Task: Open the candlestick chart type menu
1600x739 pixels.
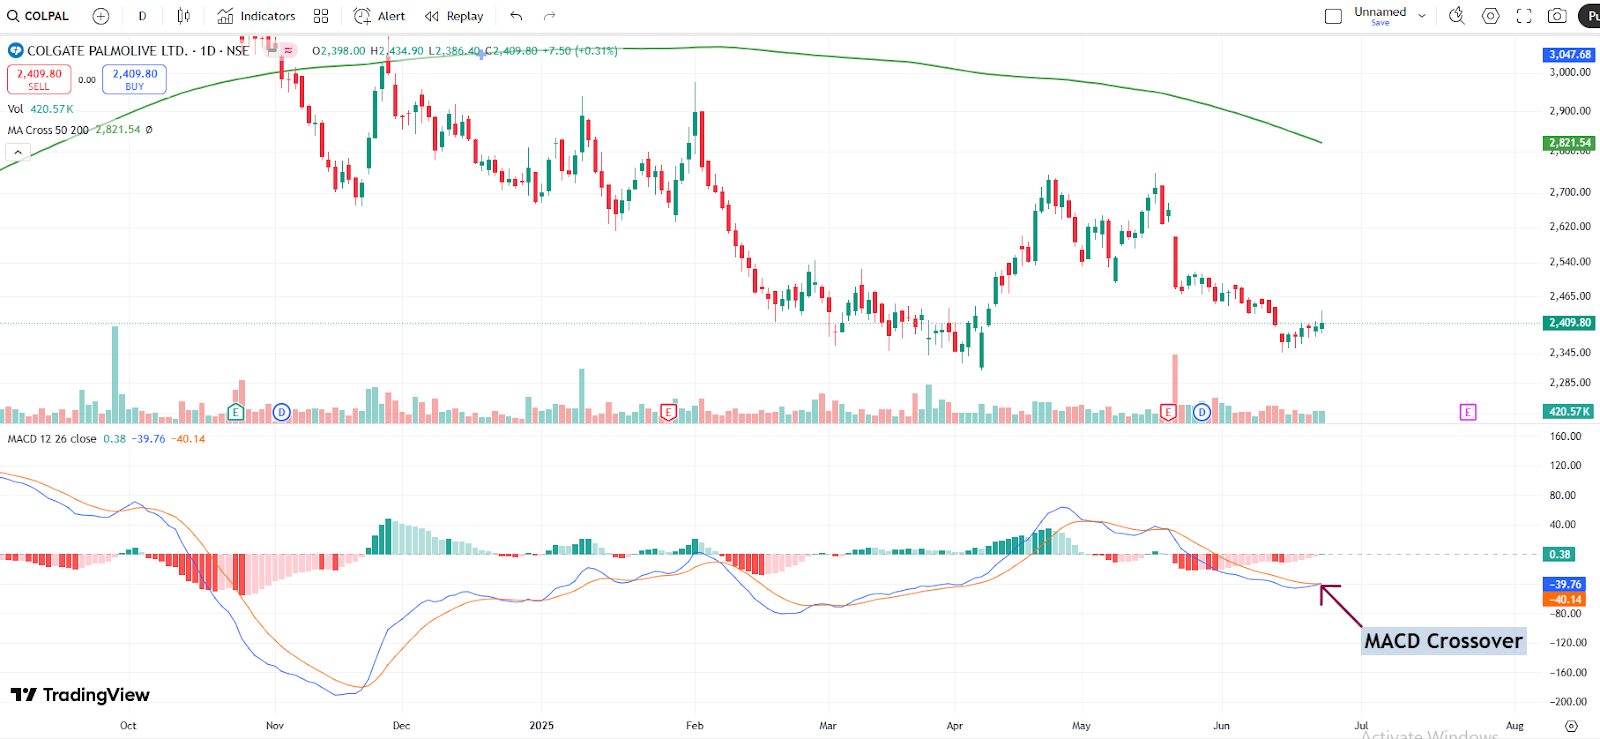Action: pos(184,16)
